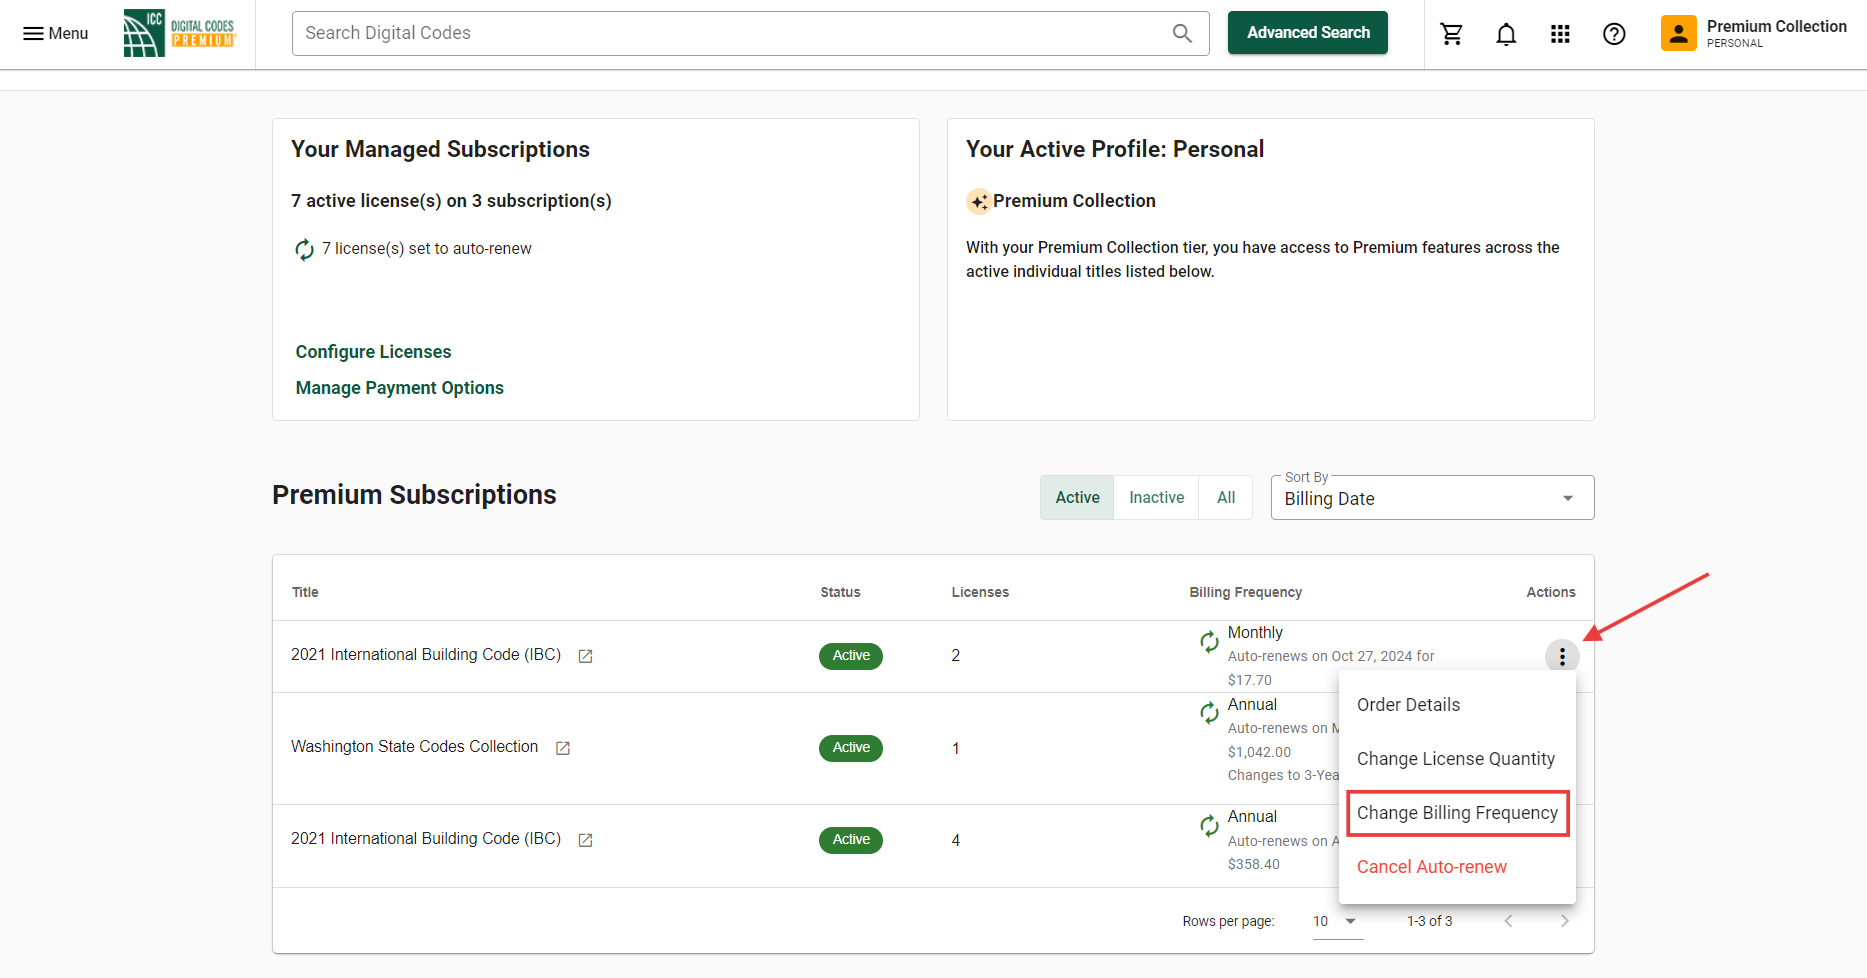Switch filter to Inactive subscriptions

click(1156, 497)
